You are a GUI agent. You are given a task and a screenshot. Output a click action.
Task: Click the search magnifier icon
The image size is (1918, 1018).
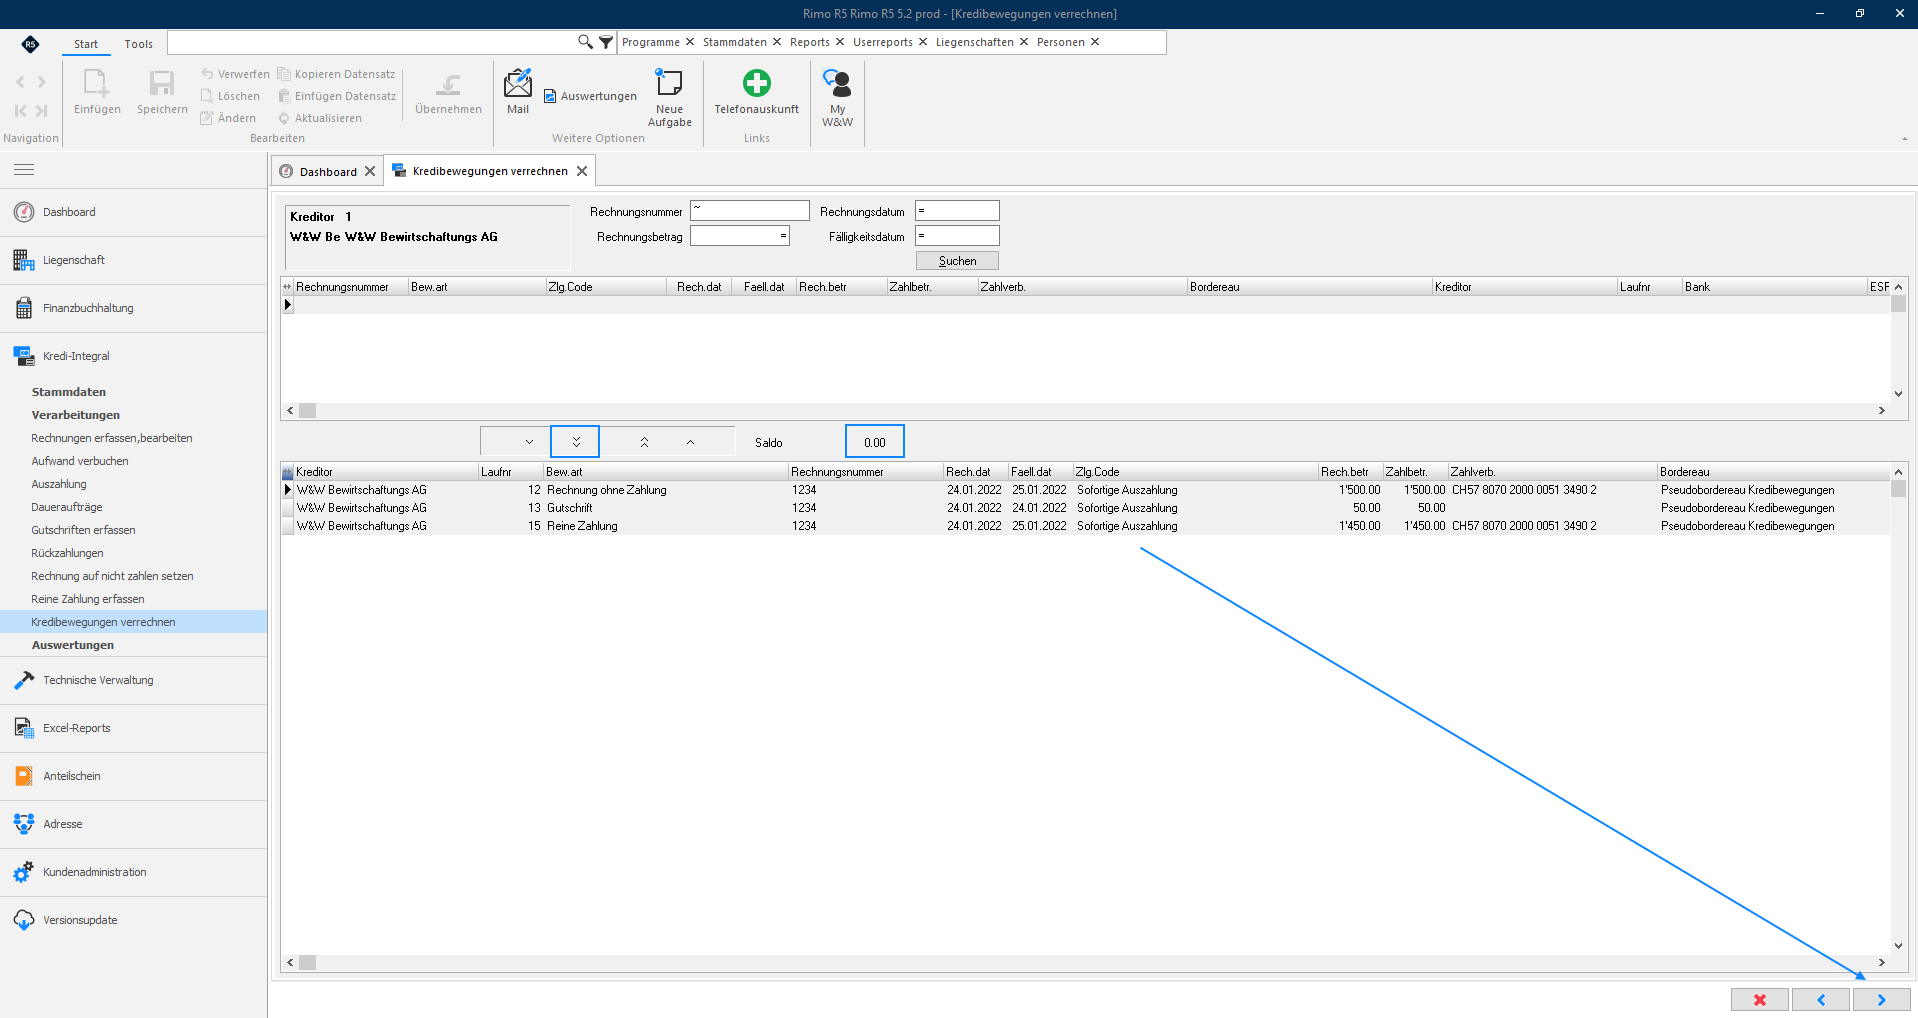pyautogui.click(x=585, y=42)
